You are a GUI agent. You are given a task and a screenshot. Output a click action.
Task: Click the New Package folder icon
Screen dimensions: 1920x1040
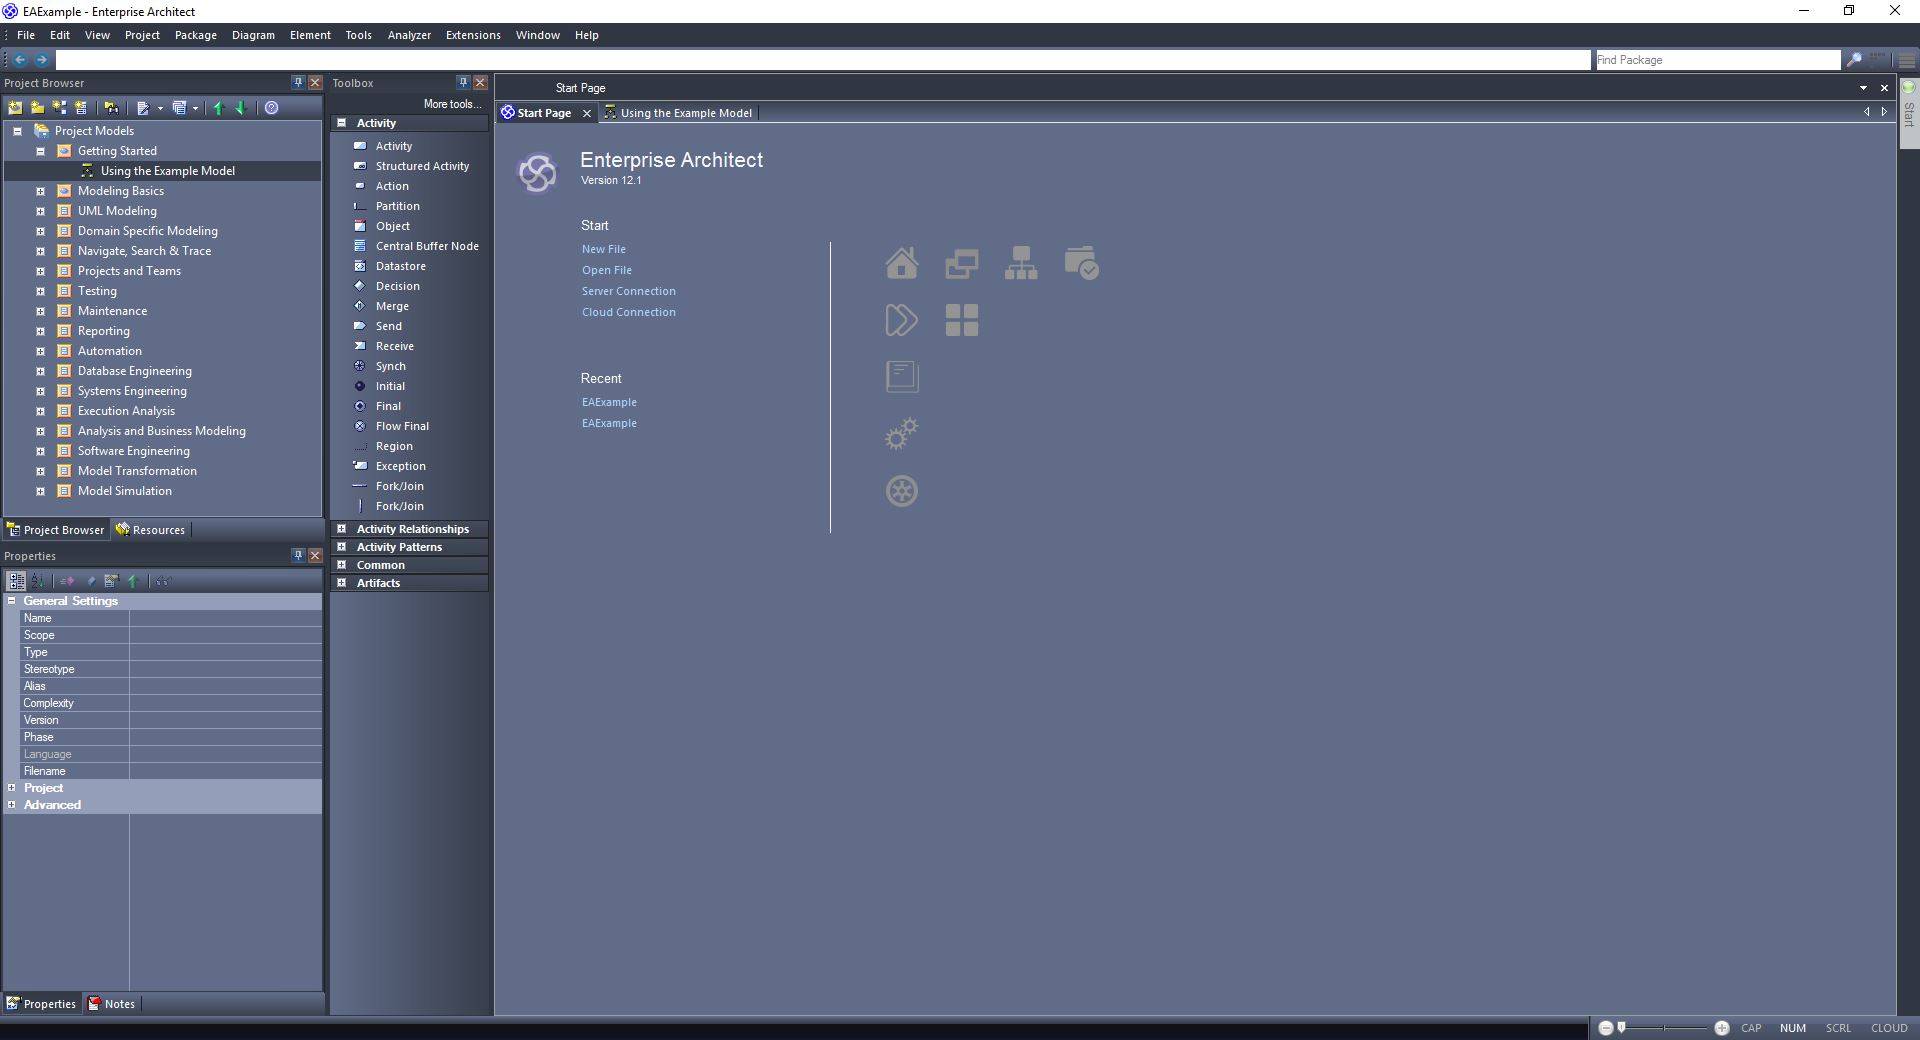point(38,107)
